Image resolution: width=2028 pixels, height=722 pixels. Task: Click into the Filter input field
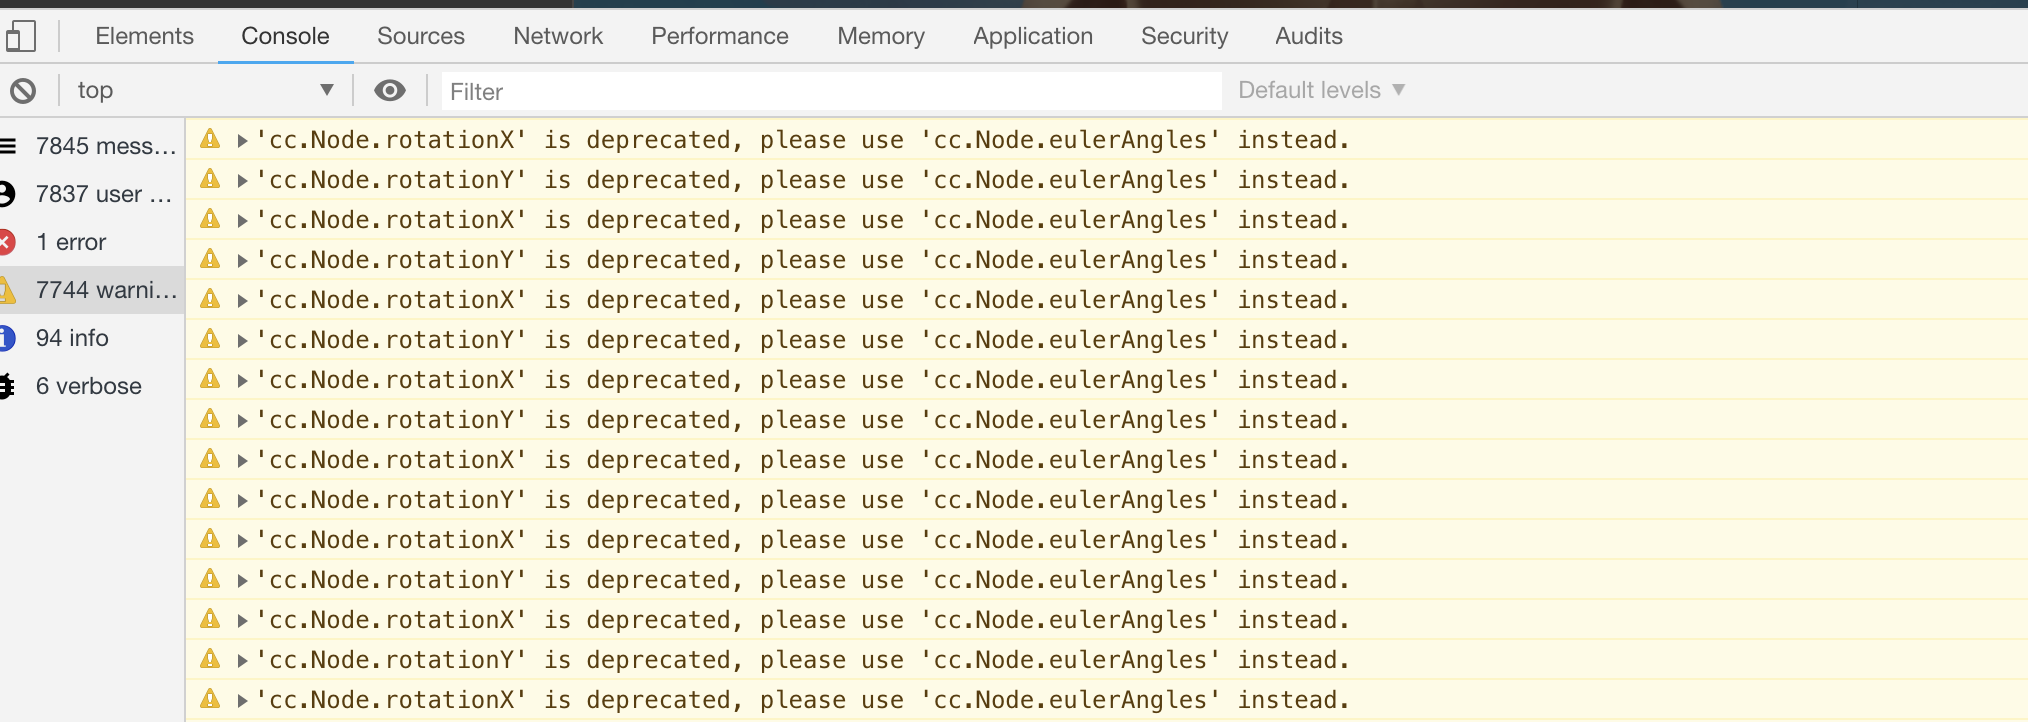830,92
